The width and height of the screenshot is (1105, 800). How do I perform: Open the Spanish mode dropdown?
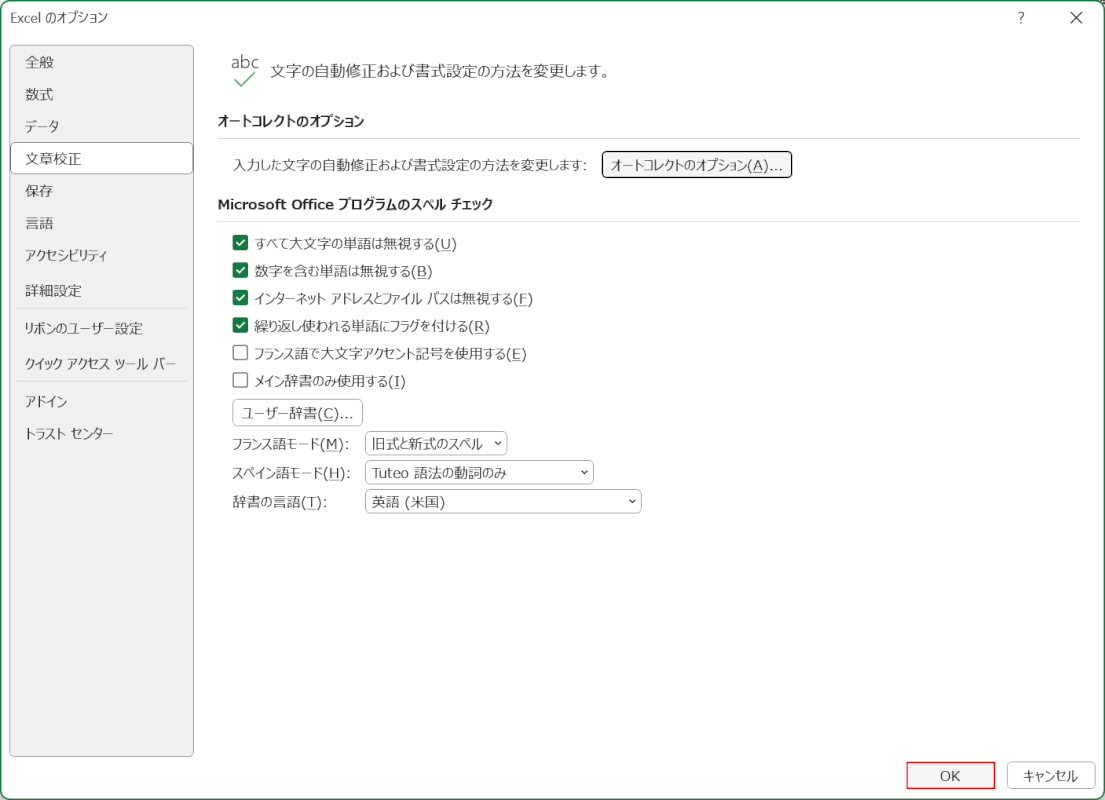coord(479,473)
